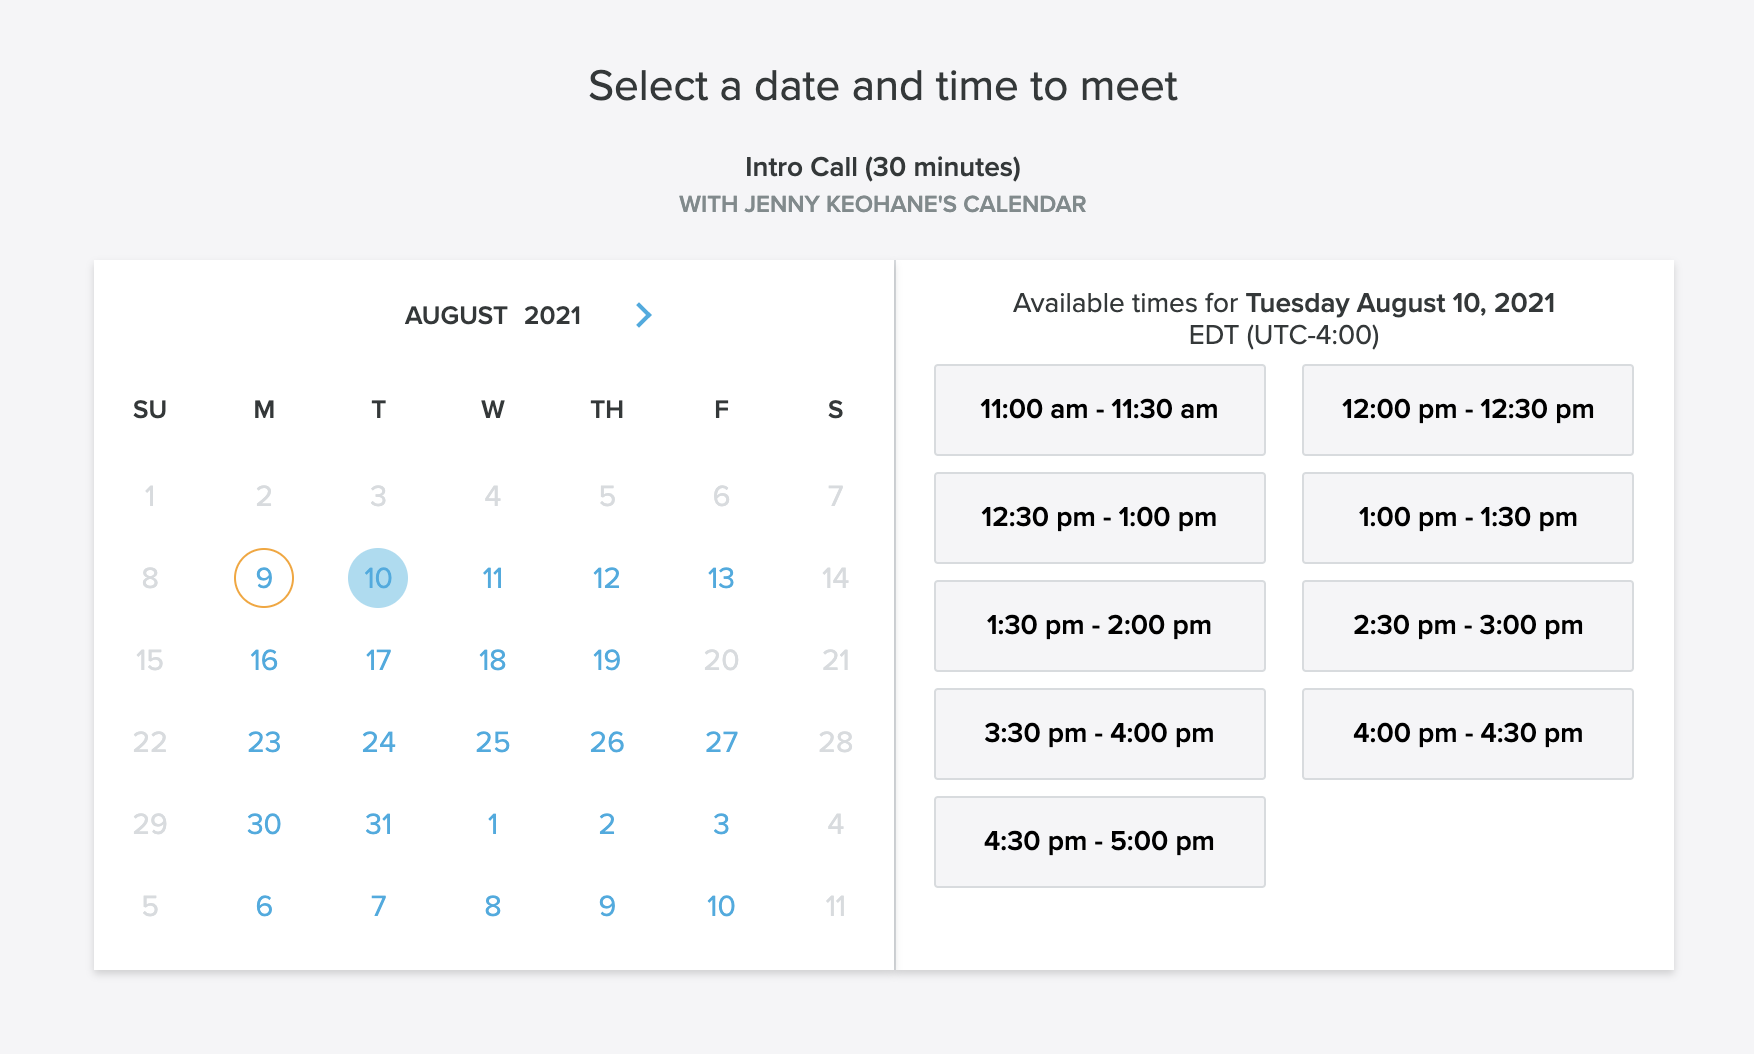Select Monday August 16
The height and width of the screenshot is (1054, 1754).
tap(263, 659)
